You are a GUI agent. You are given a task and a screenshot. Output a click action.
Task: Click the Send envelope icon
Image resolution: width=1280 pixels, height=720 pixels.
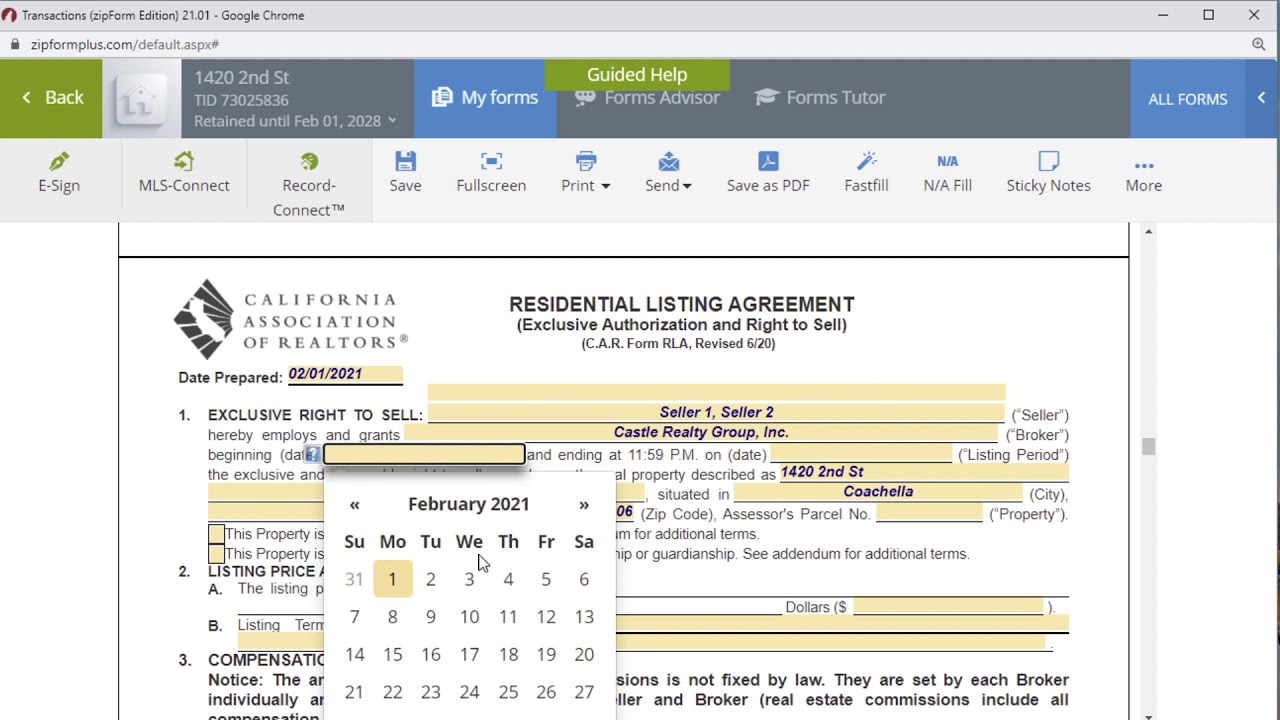(x=669, y=161)
